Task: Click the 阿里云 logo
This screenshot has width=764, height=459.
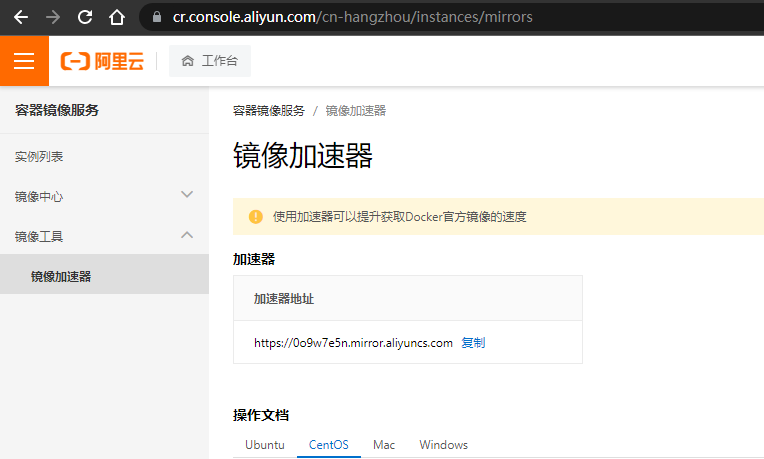Action: (102, 61)
